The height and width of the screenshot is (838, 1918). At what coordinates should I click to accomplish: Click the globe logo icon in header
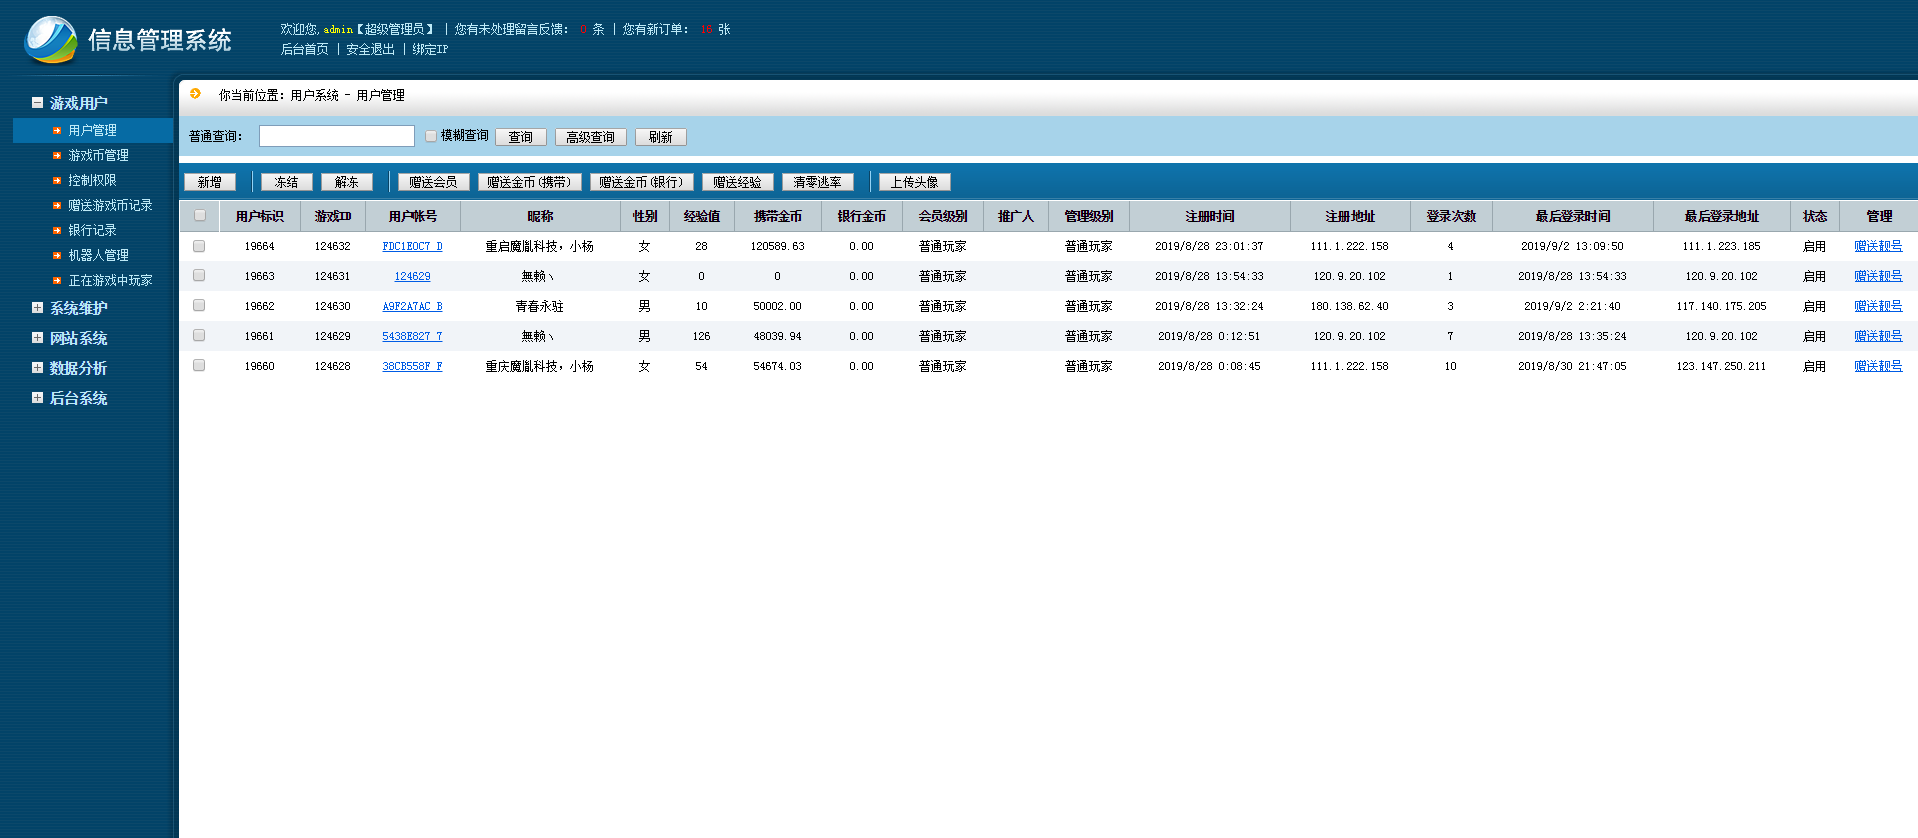click(50, 39)
